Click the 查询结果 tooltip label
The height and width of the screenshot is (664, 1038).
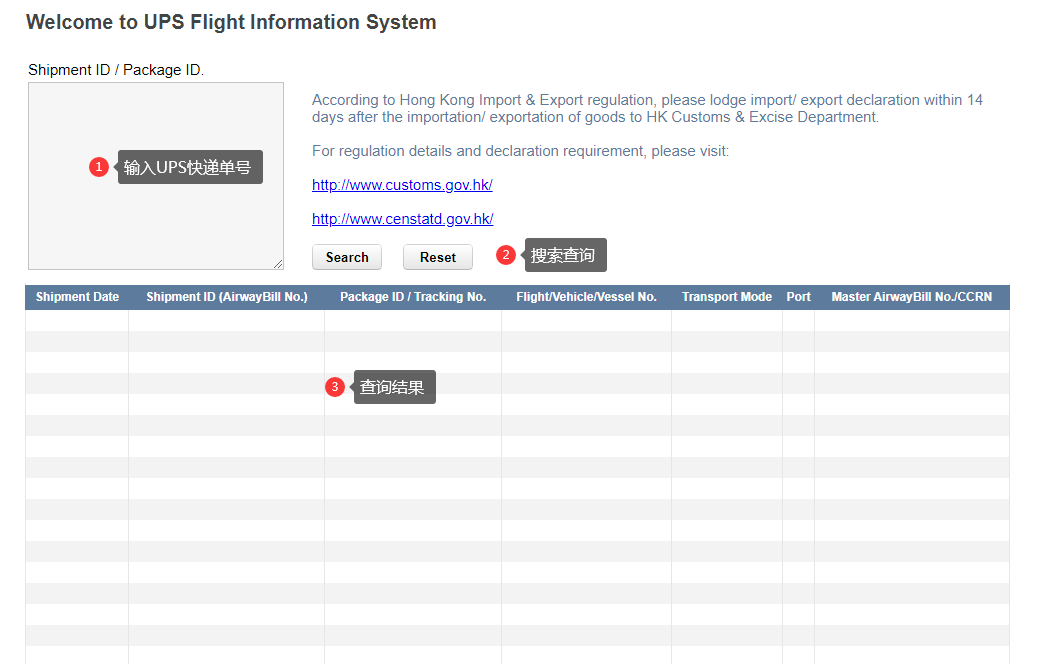click(x=393, y=387)
